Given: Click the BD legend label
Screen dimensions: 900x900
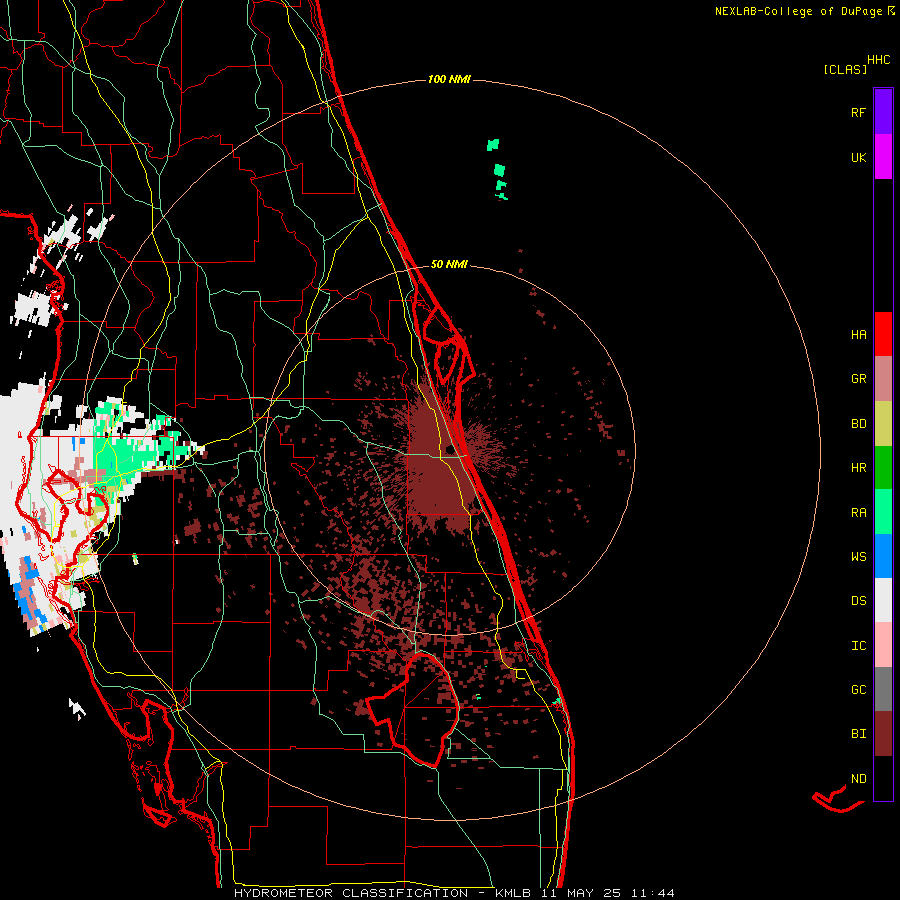Looking at the screenshot, I should pos(858,424).
